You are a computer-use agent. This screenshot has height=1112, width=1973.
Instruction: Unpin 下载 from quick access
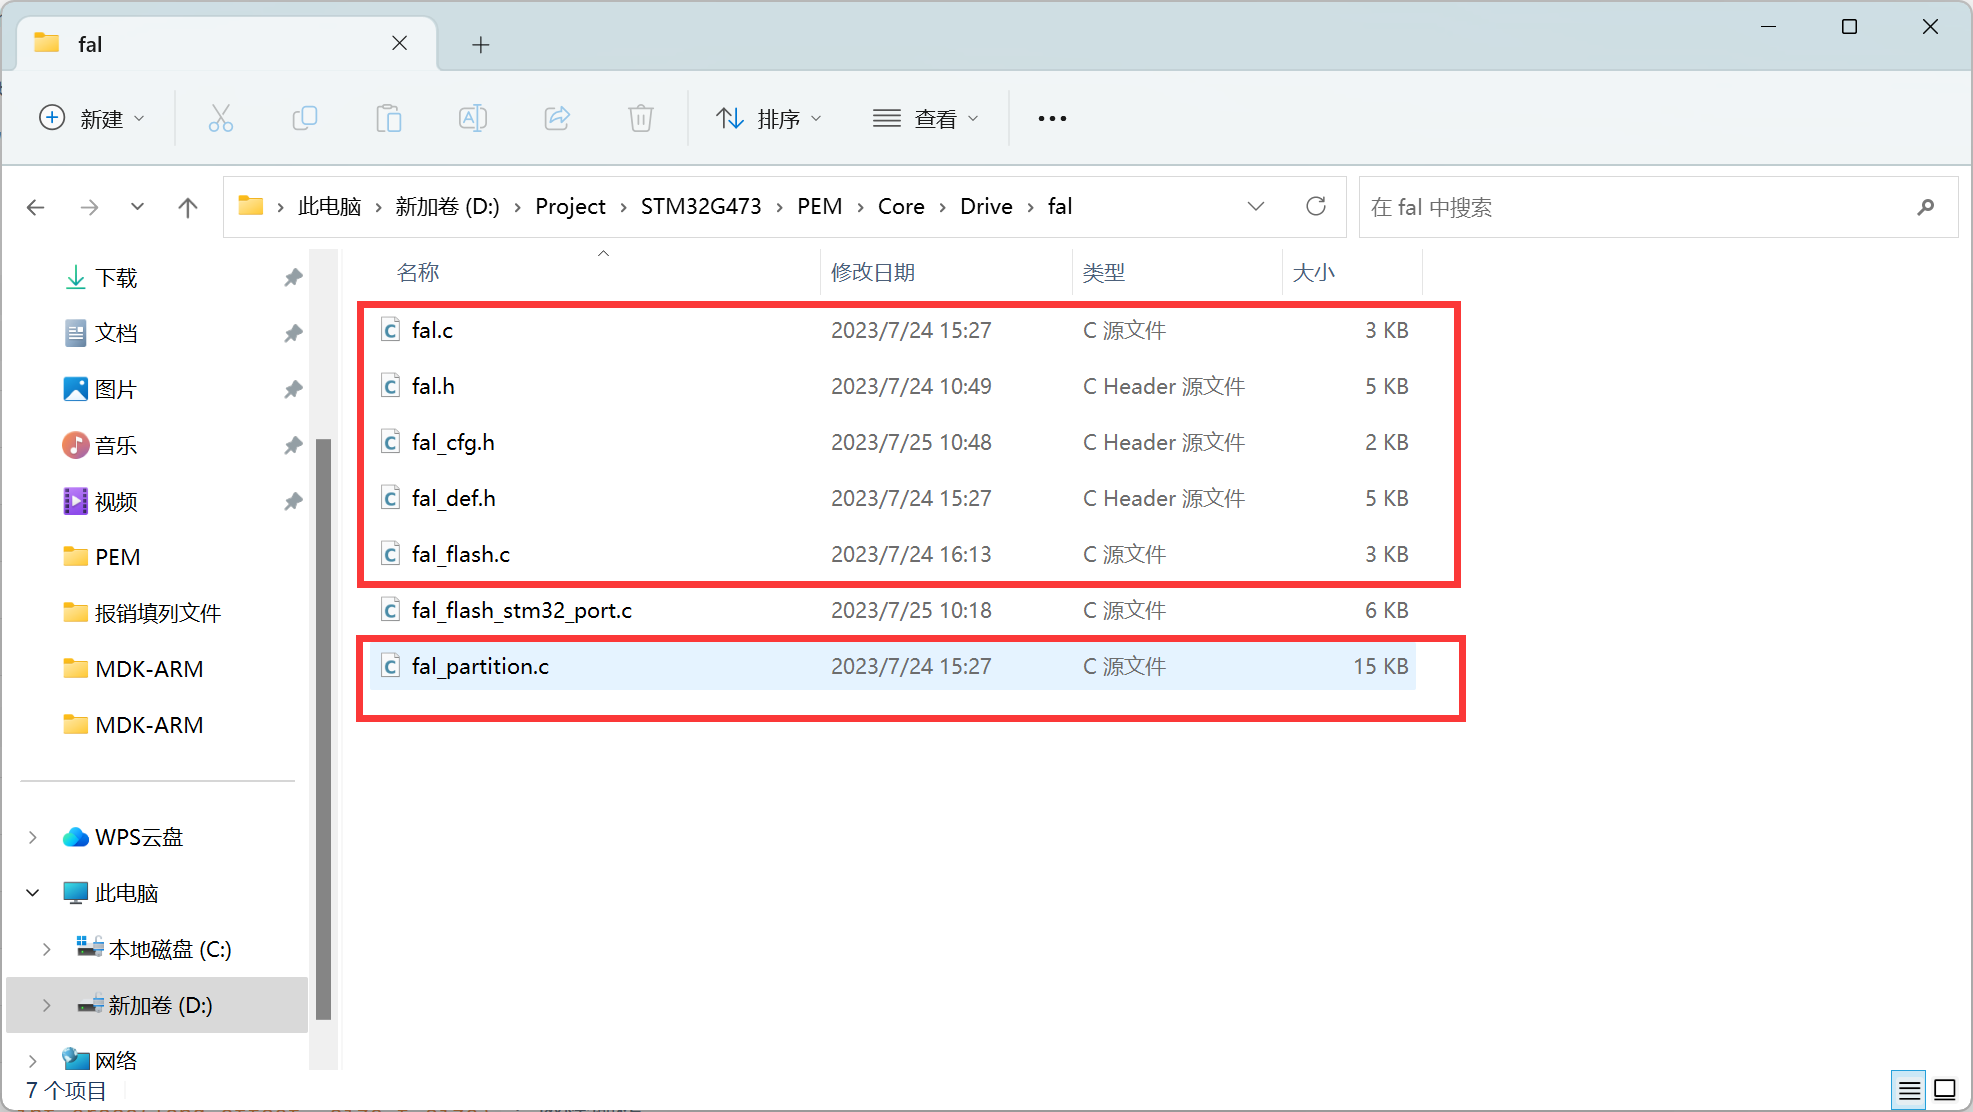tap(293, 277)
